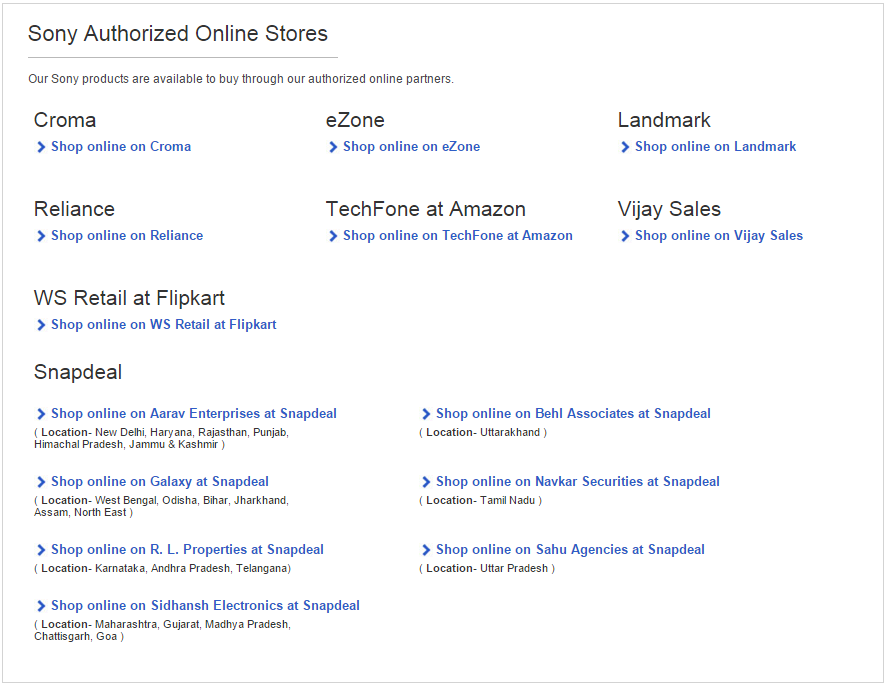Click the arrow icon beside Navkar Securities link

pyautogui.click(x=426, y=482)
